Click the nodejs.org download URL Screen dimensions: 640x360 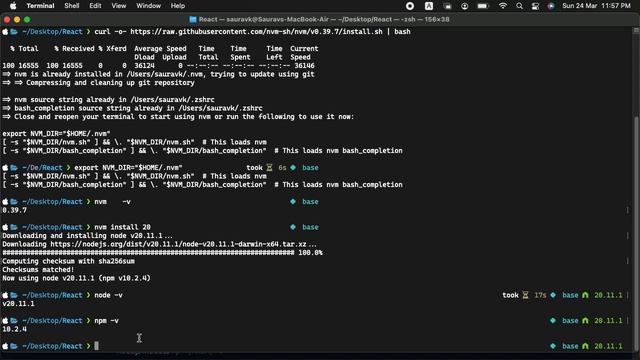point(178,244)
